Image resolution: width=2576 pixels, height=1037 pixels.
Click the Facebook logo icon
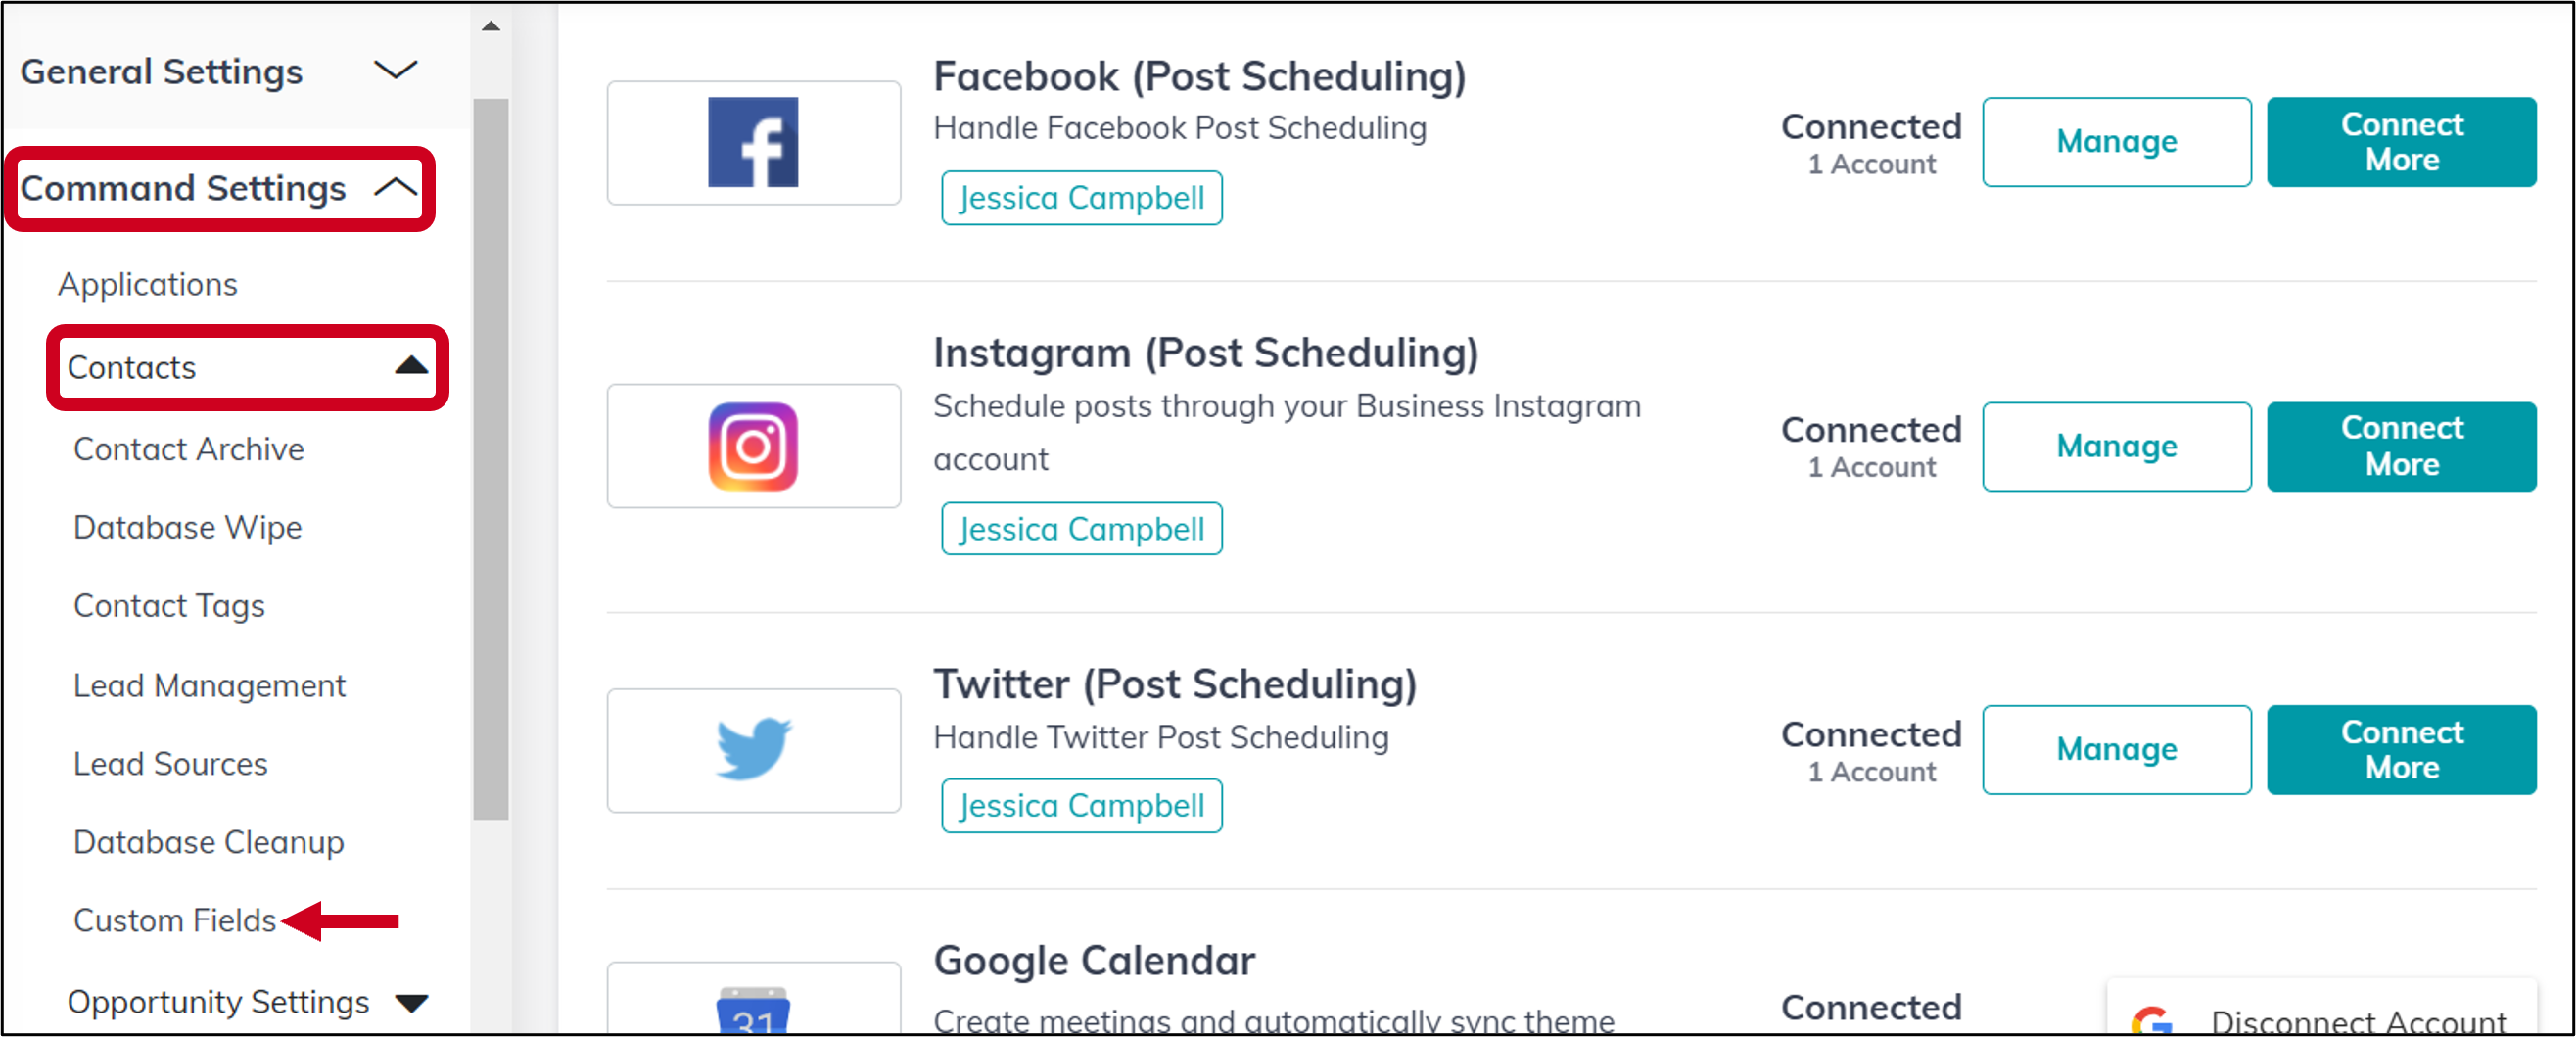tap(753, 142)
